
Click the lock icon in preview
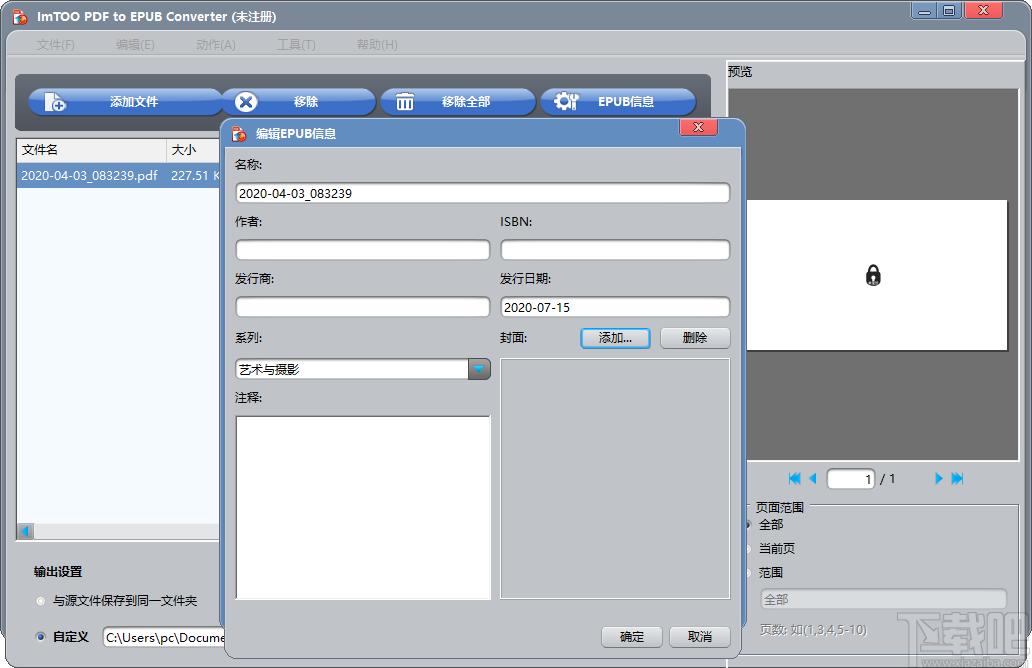(873, 275)
